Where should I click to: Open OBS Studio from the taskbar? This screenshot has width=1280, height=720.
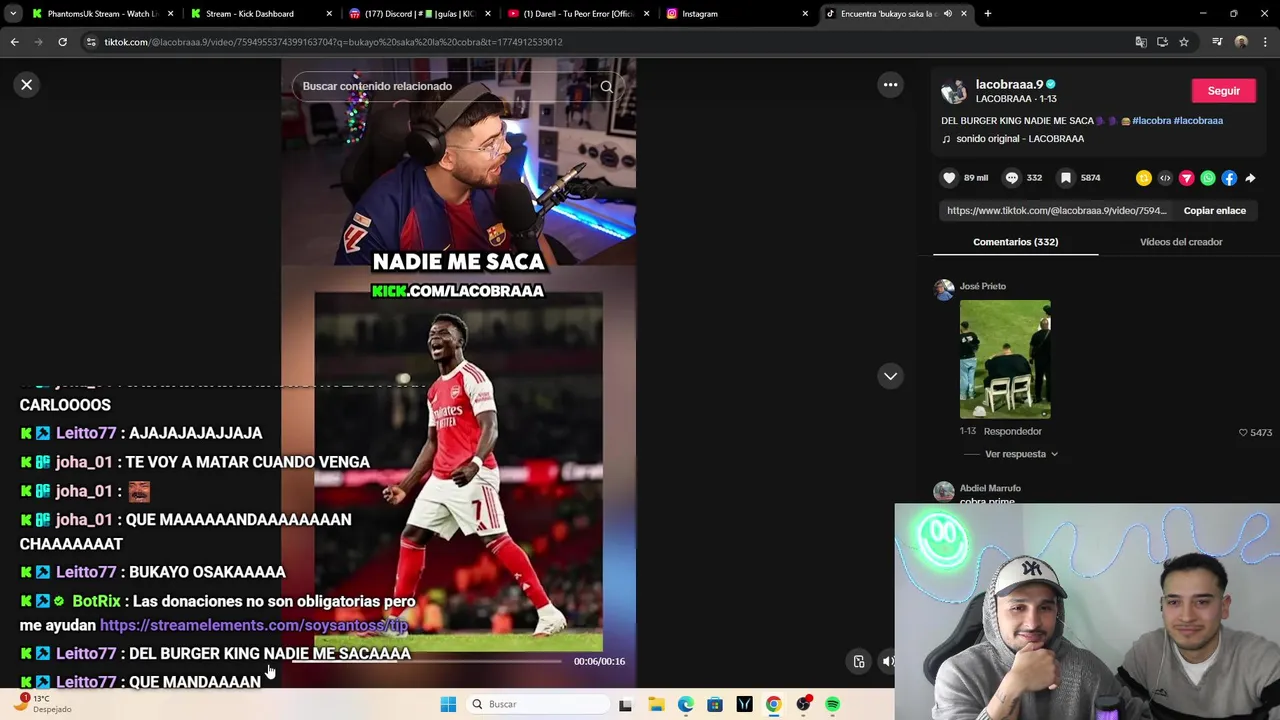(x=803, y=704)
